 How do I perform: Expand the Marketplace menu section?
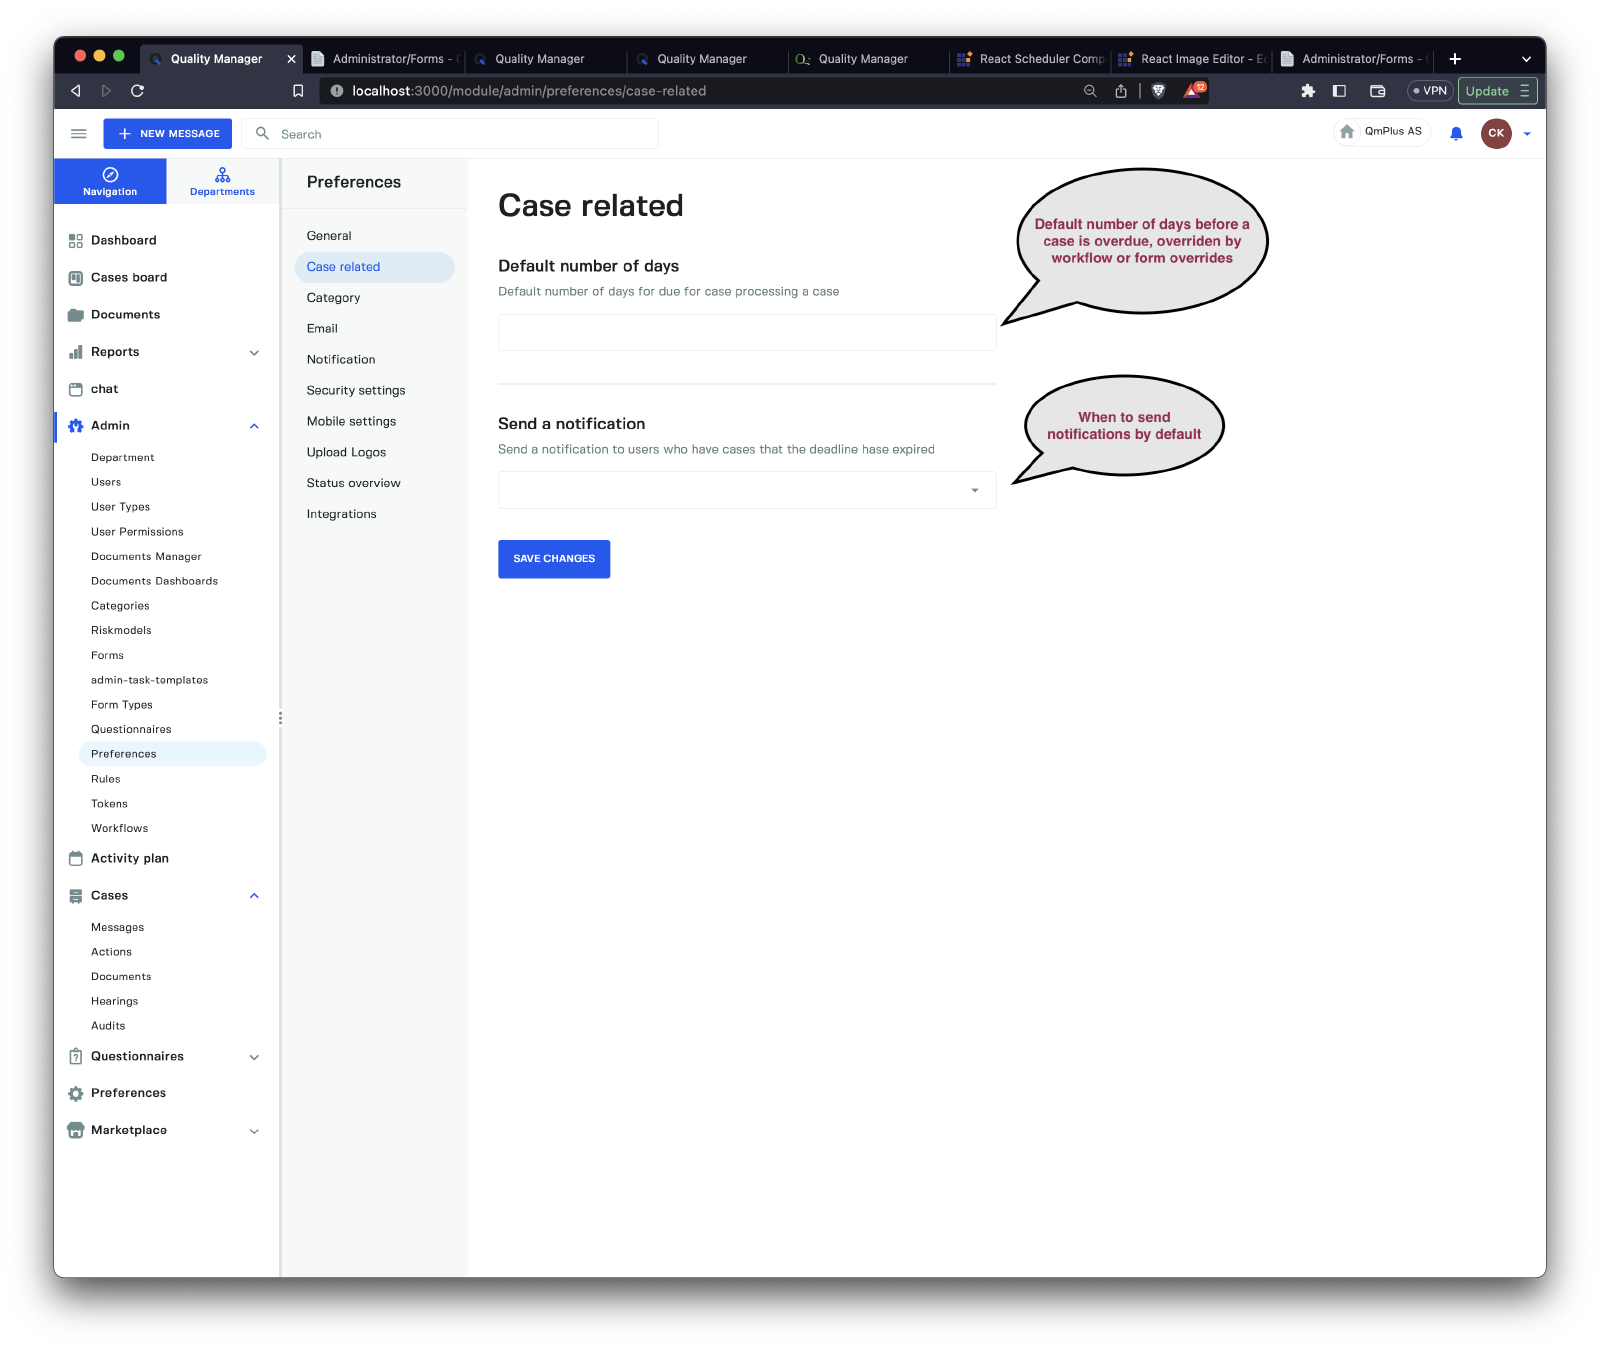coord(254,1131)
